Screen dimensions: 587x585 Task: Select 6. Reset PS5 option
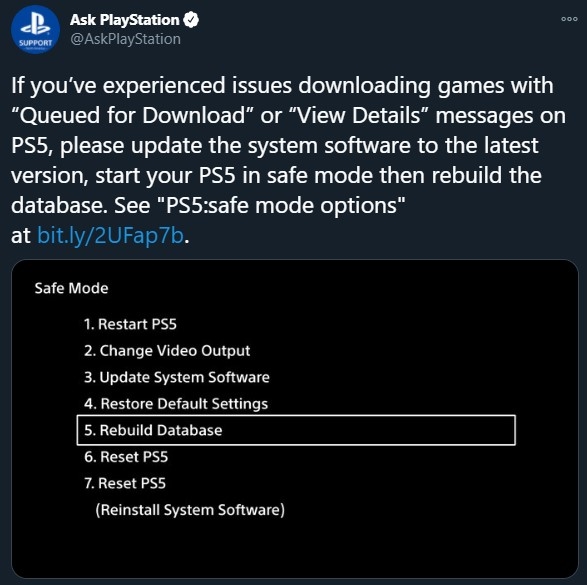(x=126, y=457)
